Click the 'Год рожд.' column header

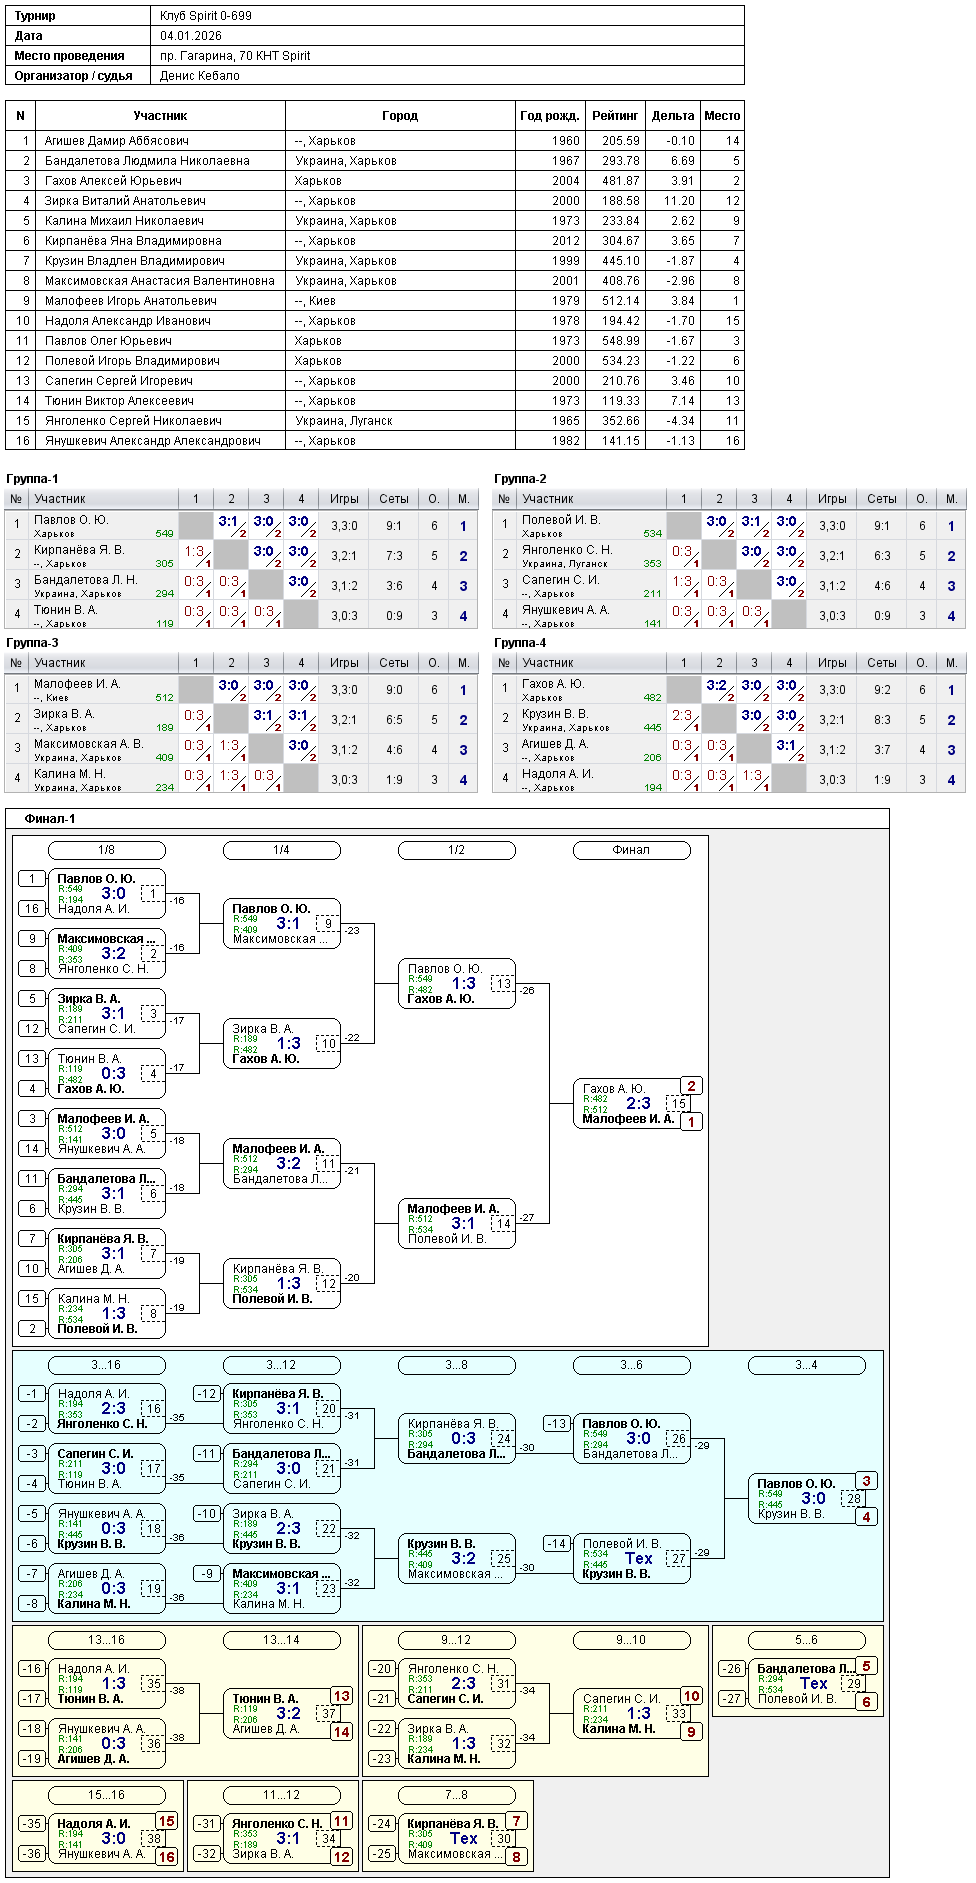coord(550,116)
